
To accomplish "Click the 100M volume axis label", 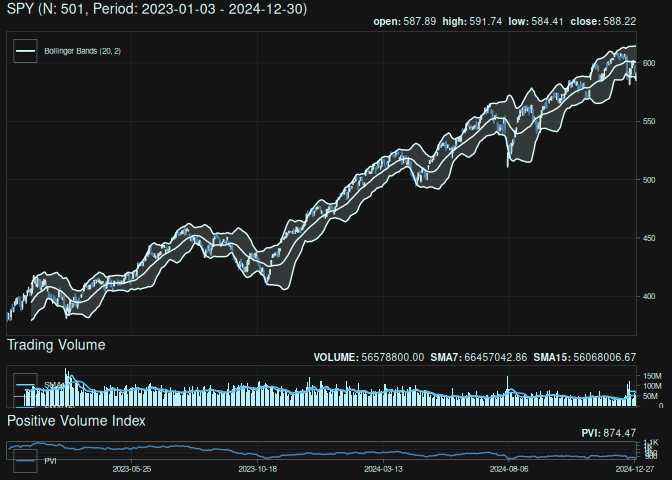I will [x=652, y=386].
